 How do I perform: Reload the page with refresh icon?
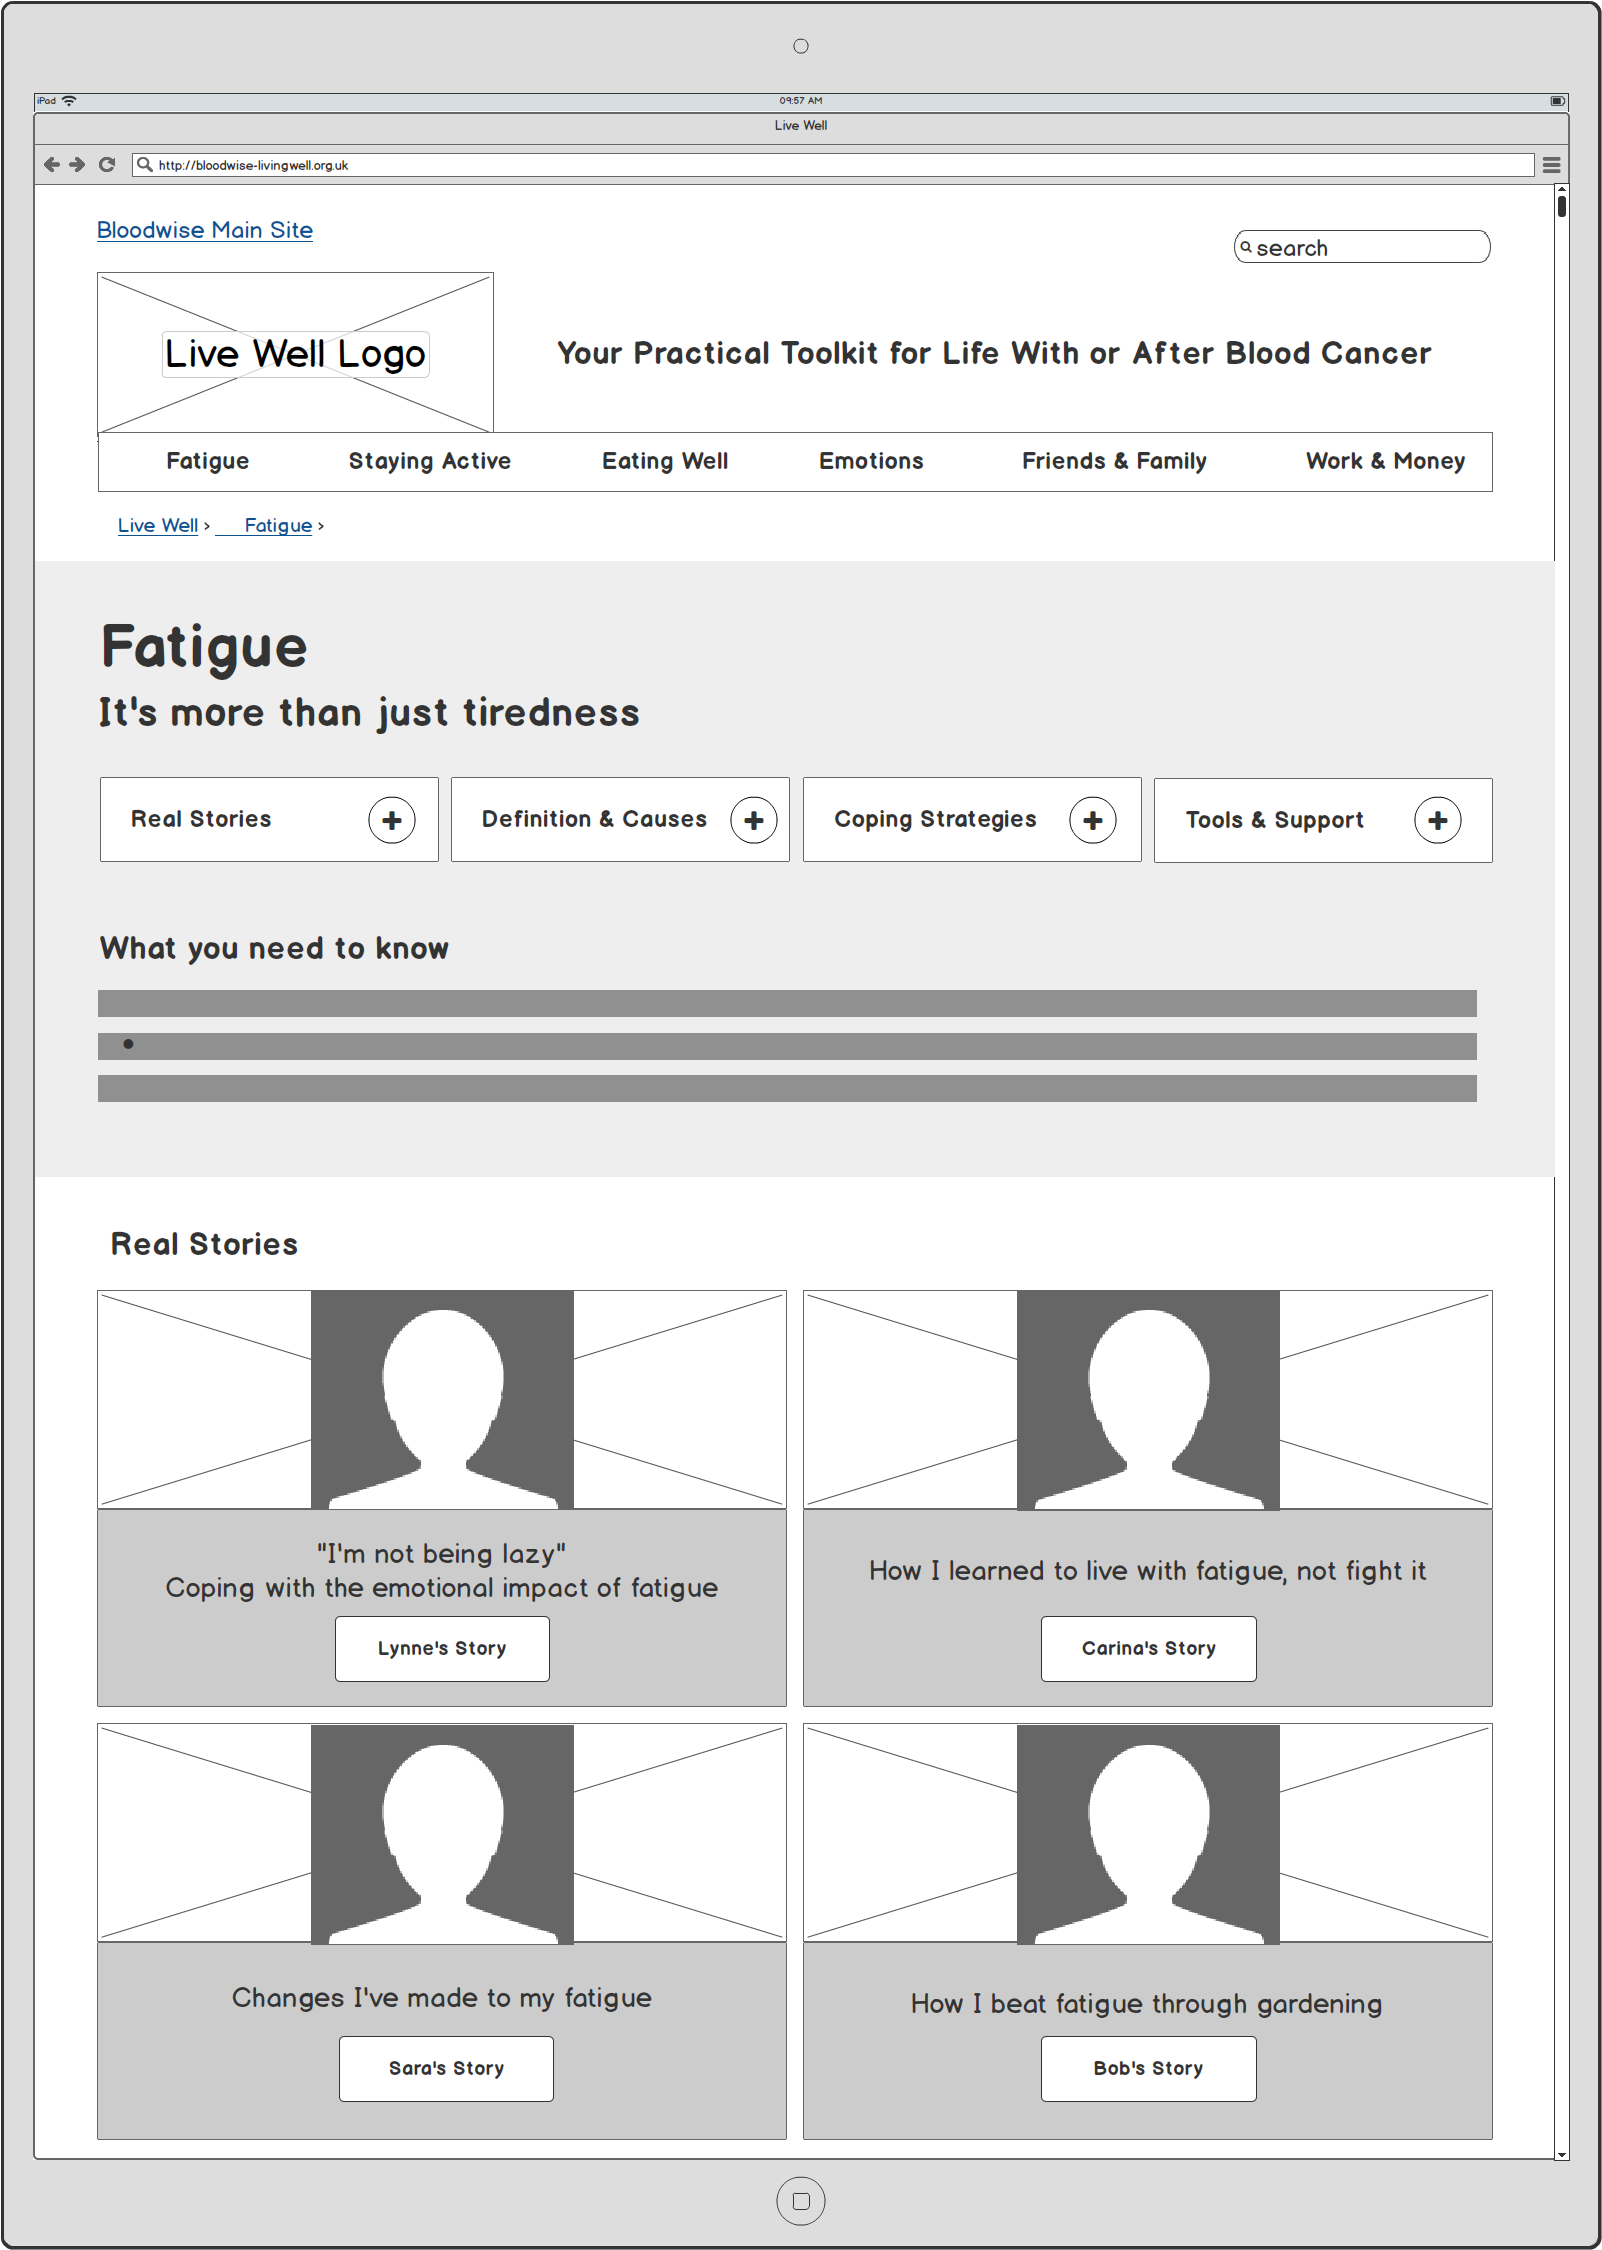pos(107,165)
